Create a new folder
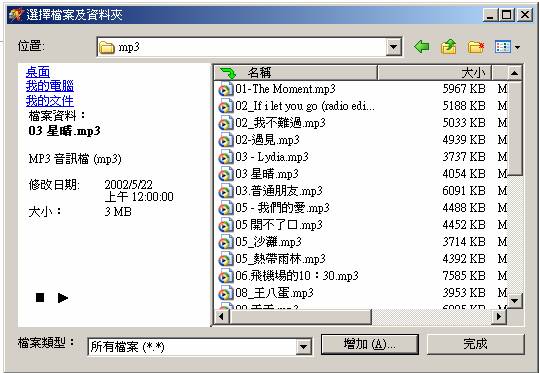This screenshot has width=539, height=373. pyautogui.click(x=476, y=47)
